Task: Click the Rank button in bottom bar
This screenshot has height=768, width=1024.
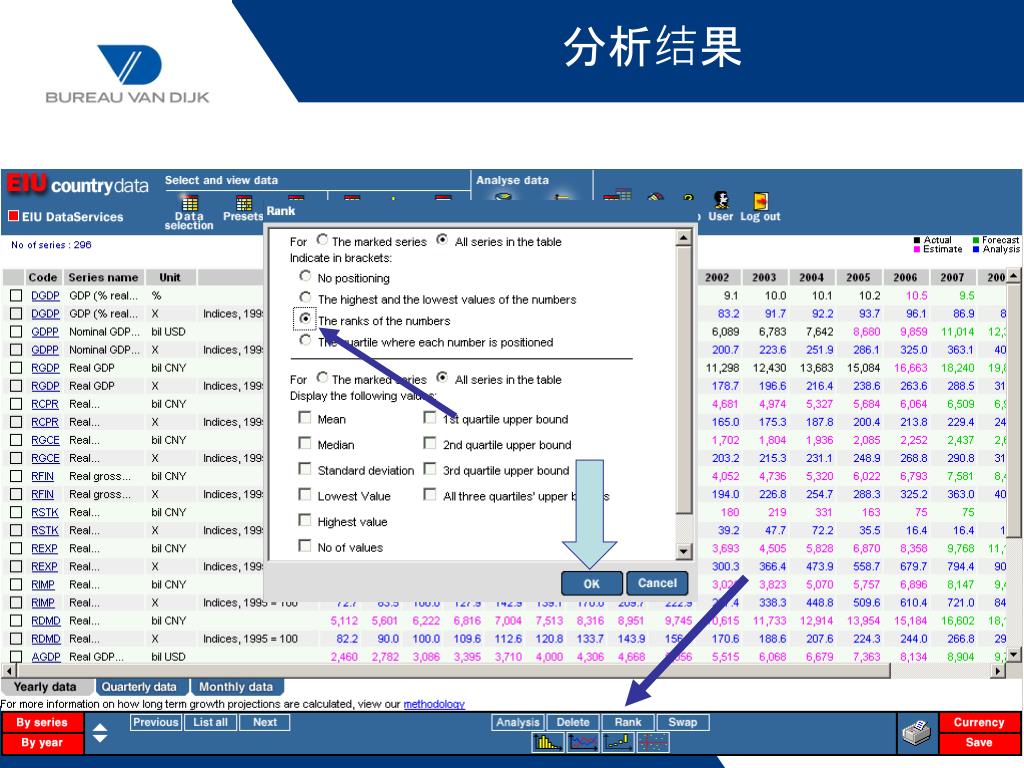Action: click(x=628, y=722)
